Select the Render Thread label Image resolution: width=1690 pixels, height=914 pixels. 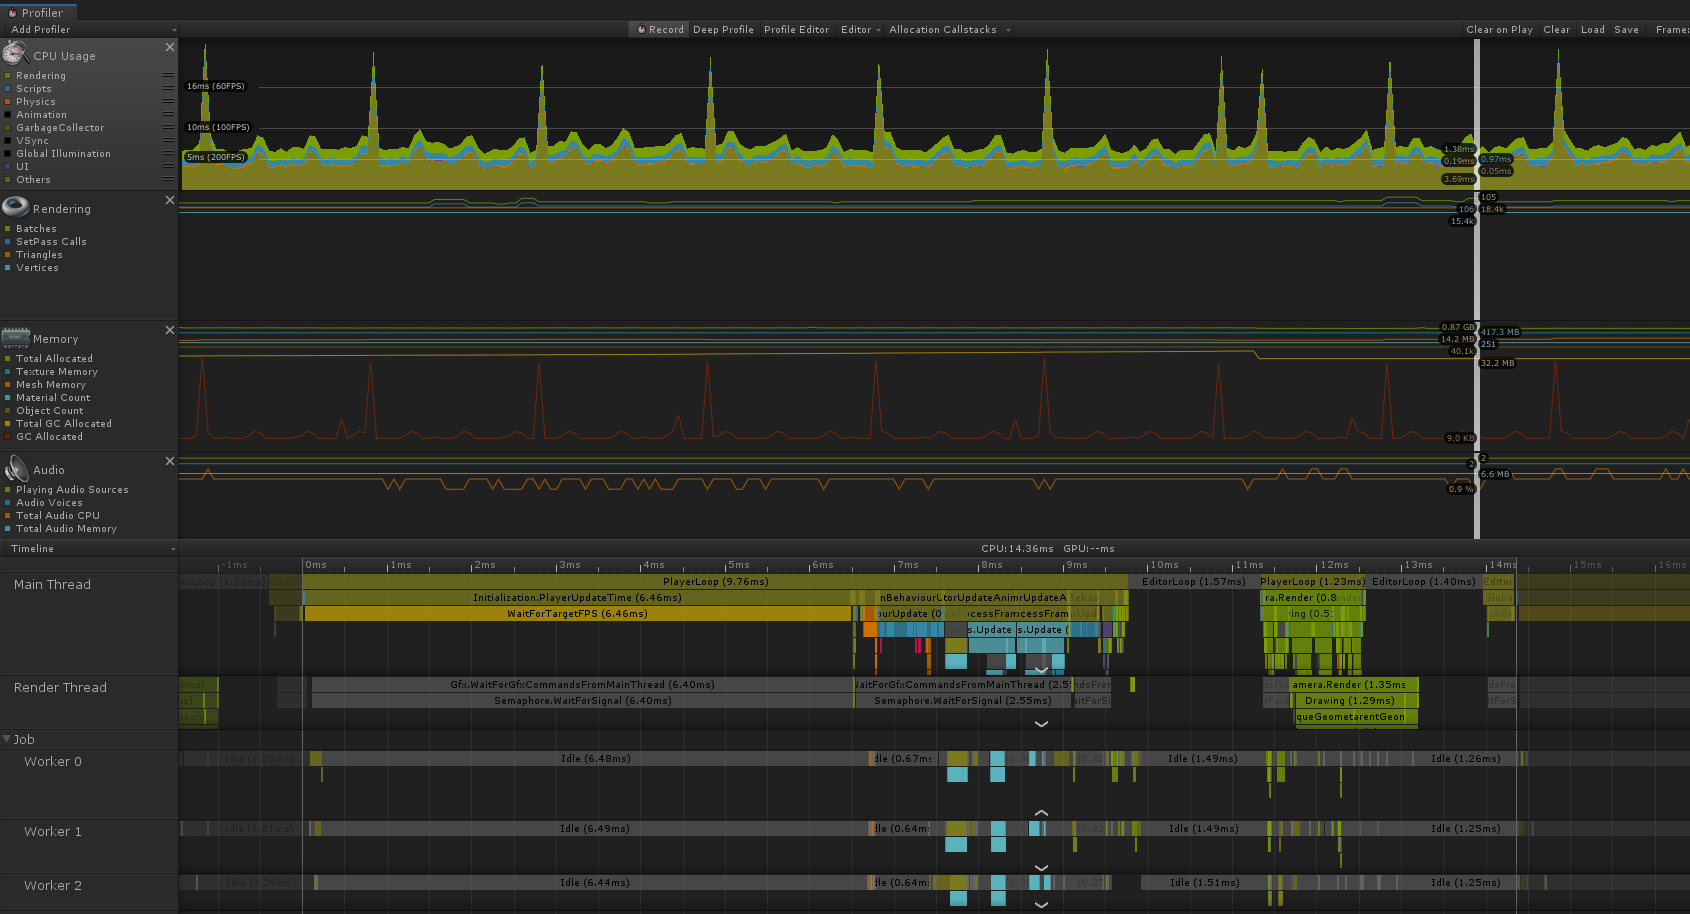(60, 688)
